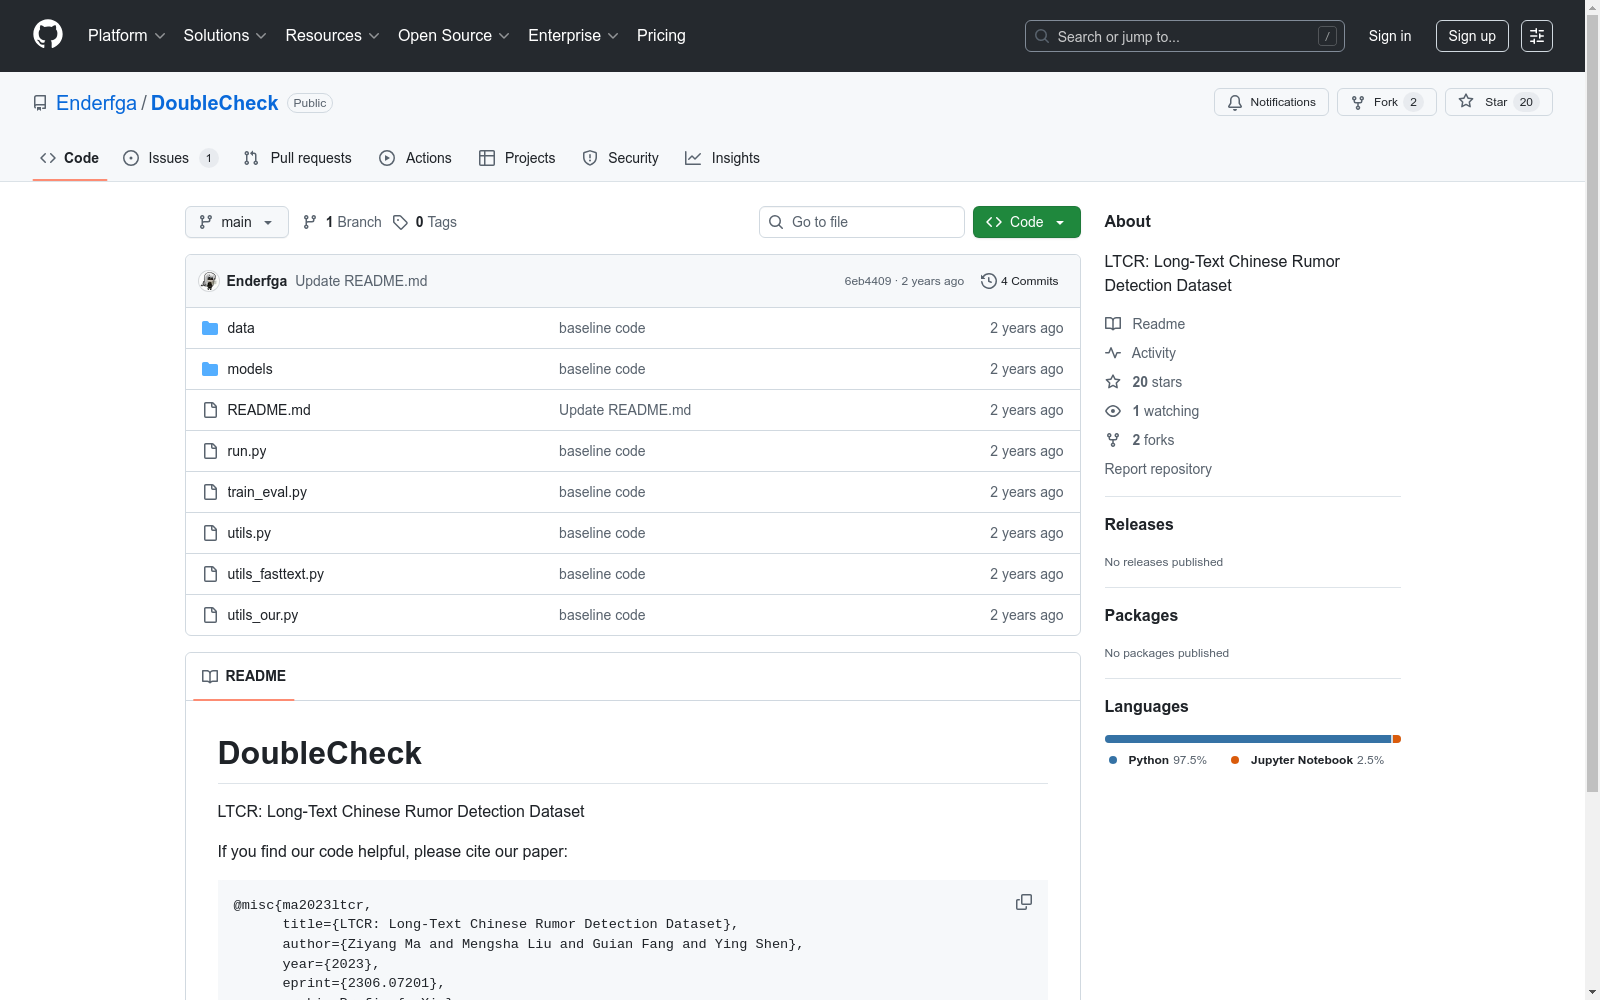
Task: Open the Pull requests tab
Action: pyautogui.click(x=298, y=158)
